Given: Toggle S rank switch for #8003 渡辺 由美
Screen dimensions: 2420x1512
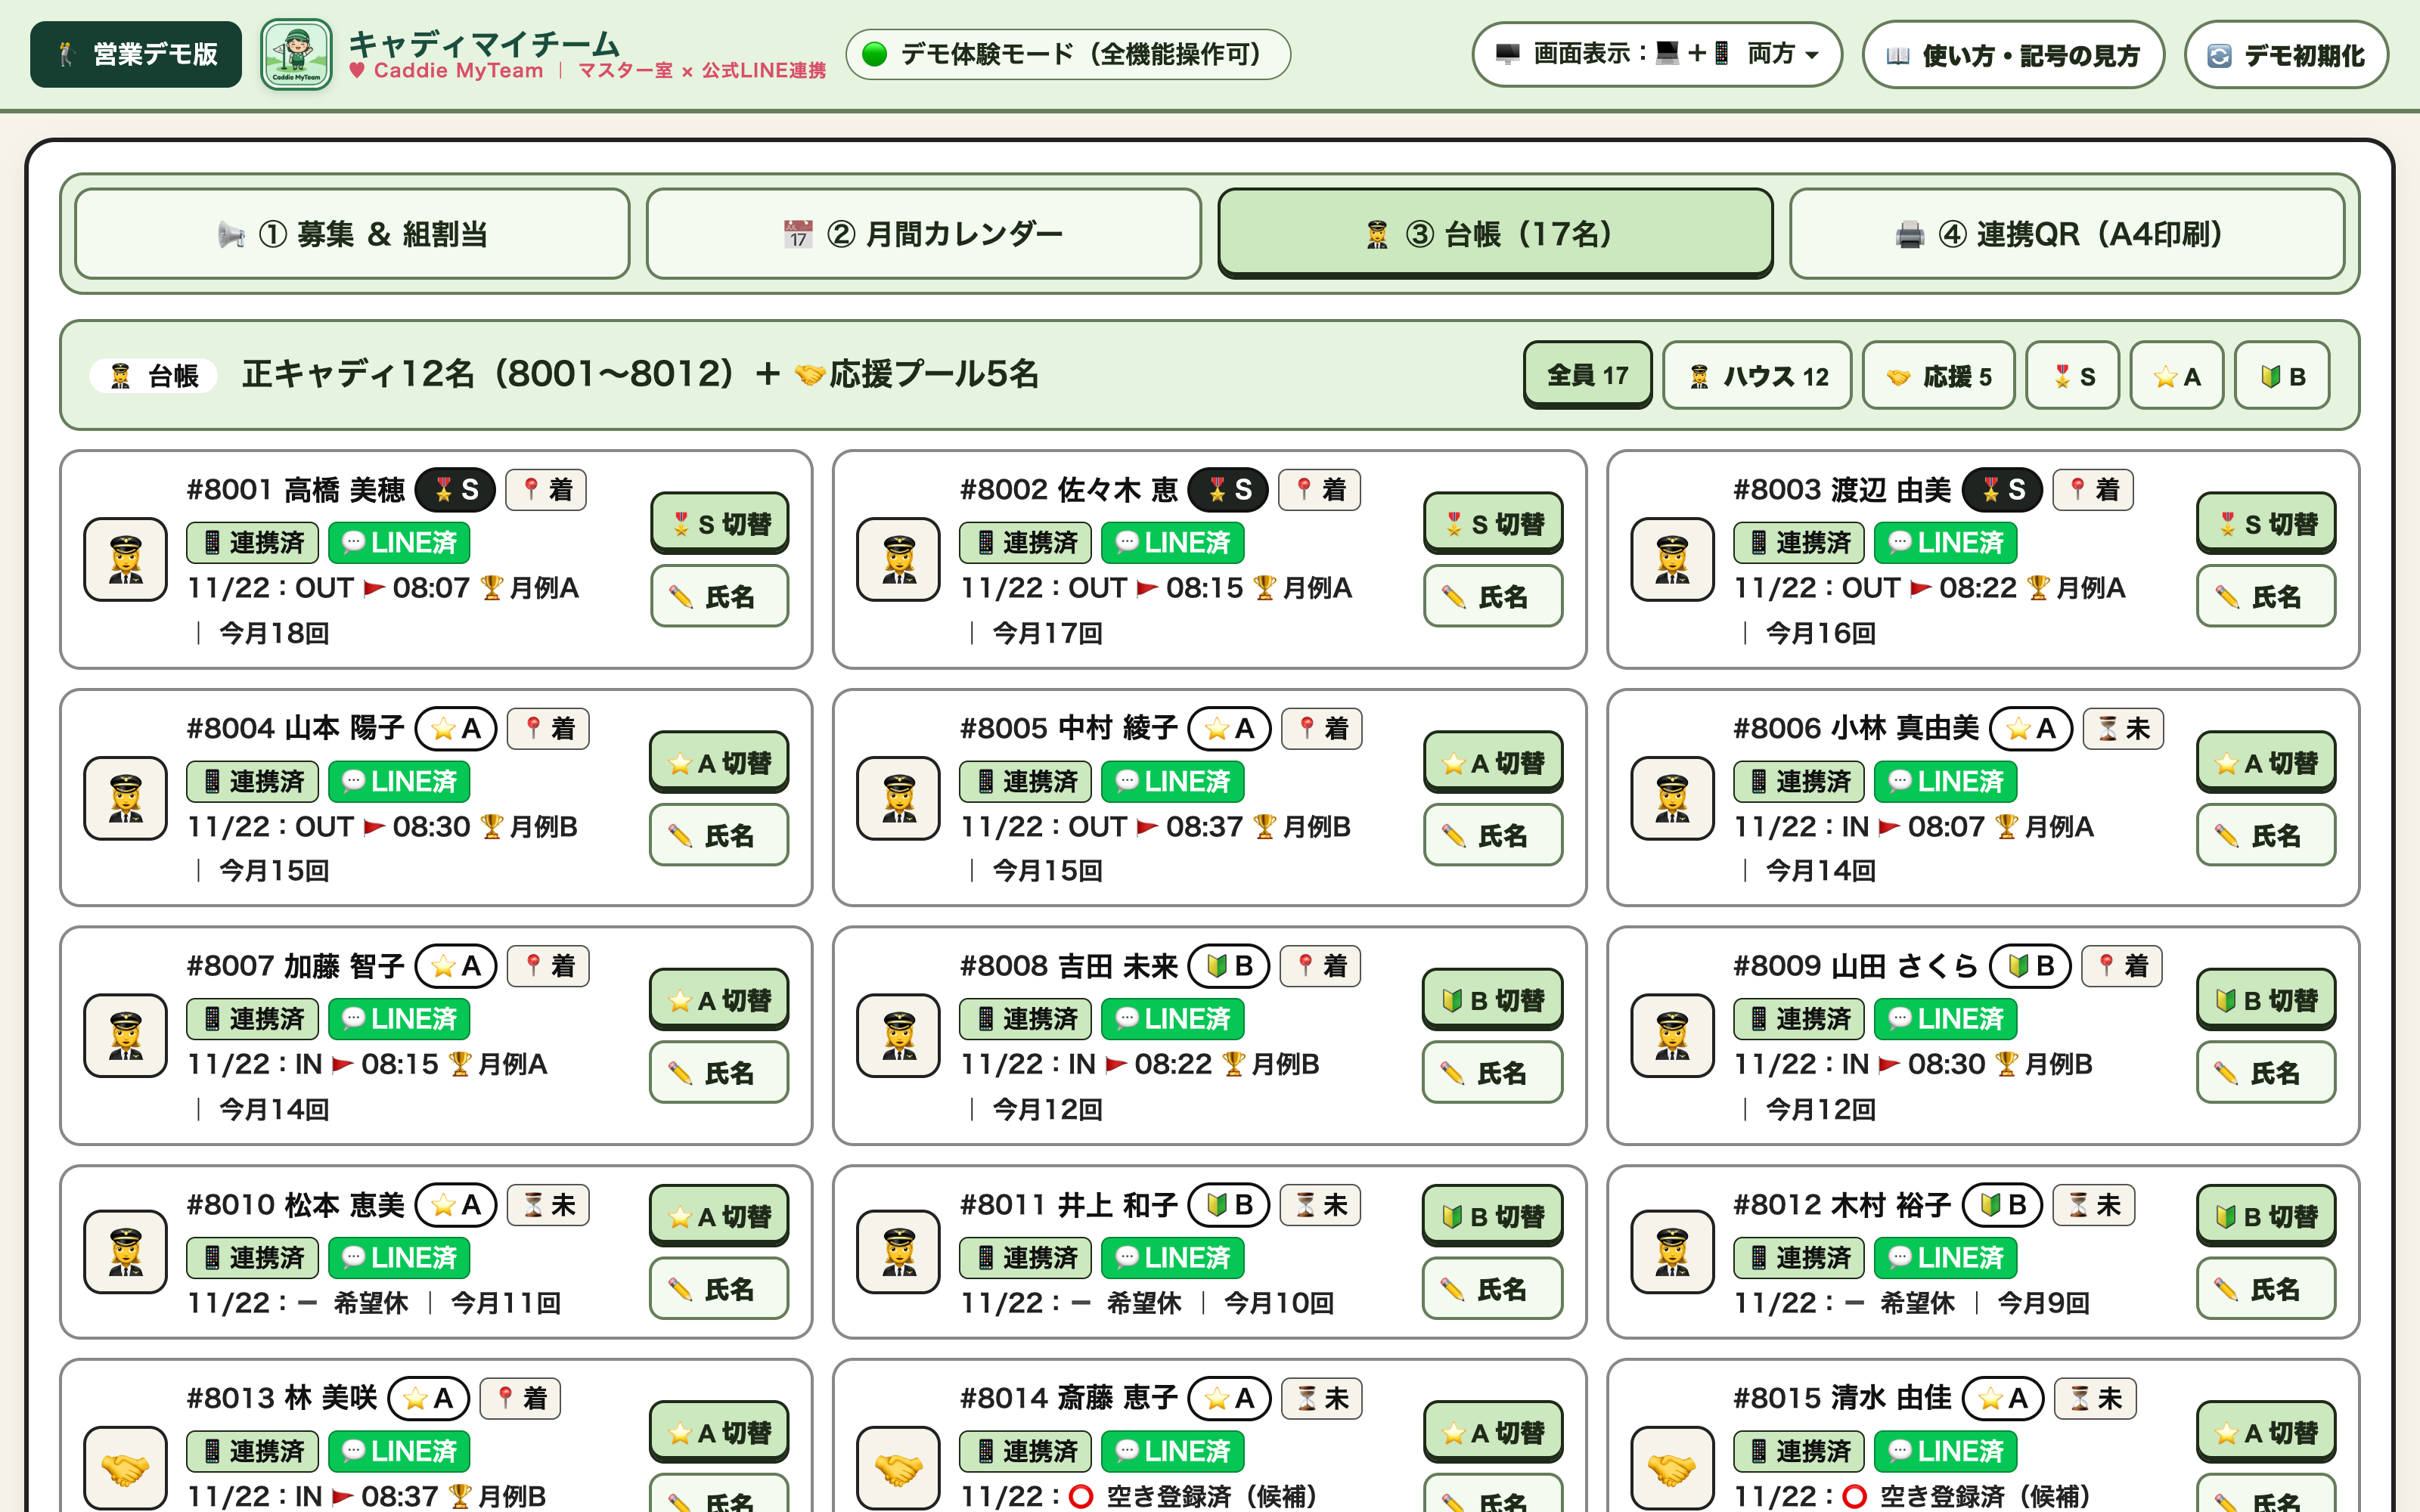Looking at the screenshot, I should 2266,523.
